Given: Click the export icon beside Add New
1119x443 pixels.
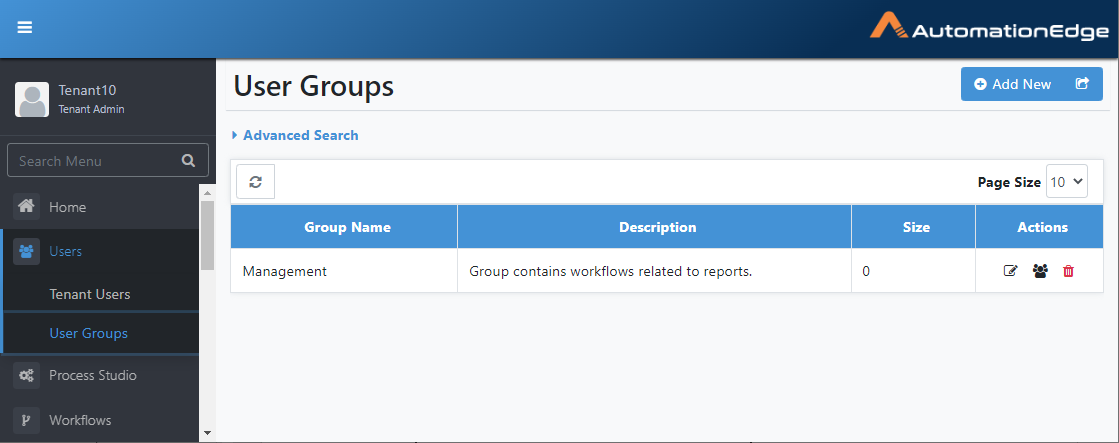Looking at the screenshot, I should coord(1082,83).
